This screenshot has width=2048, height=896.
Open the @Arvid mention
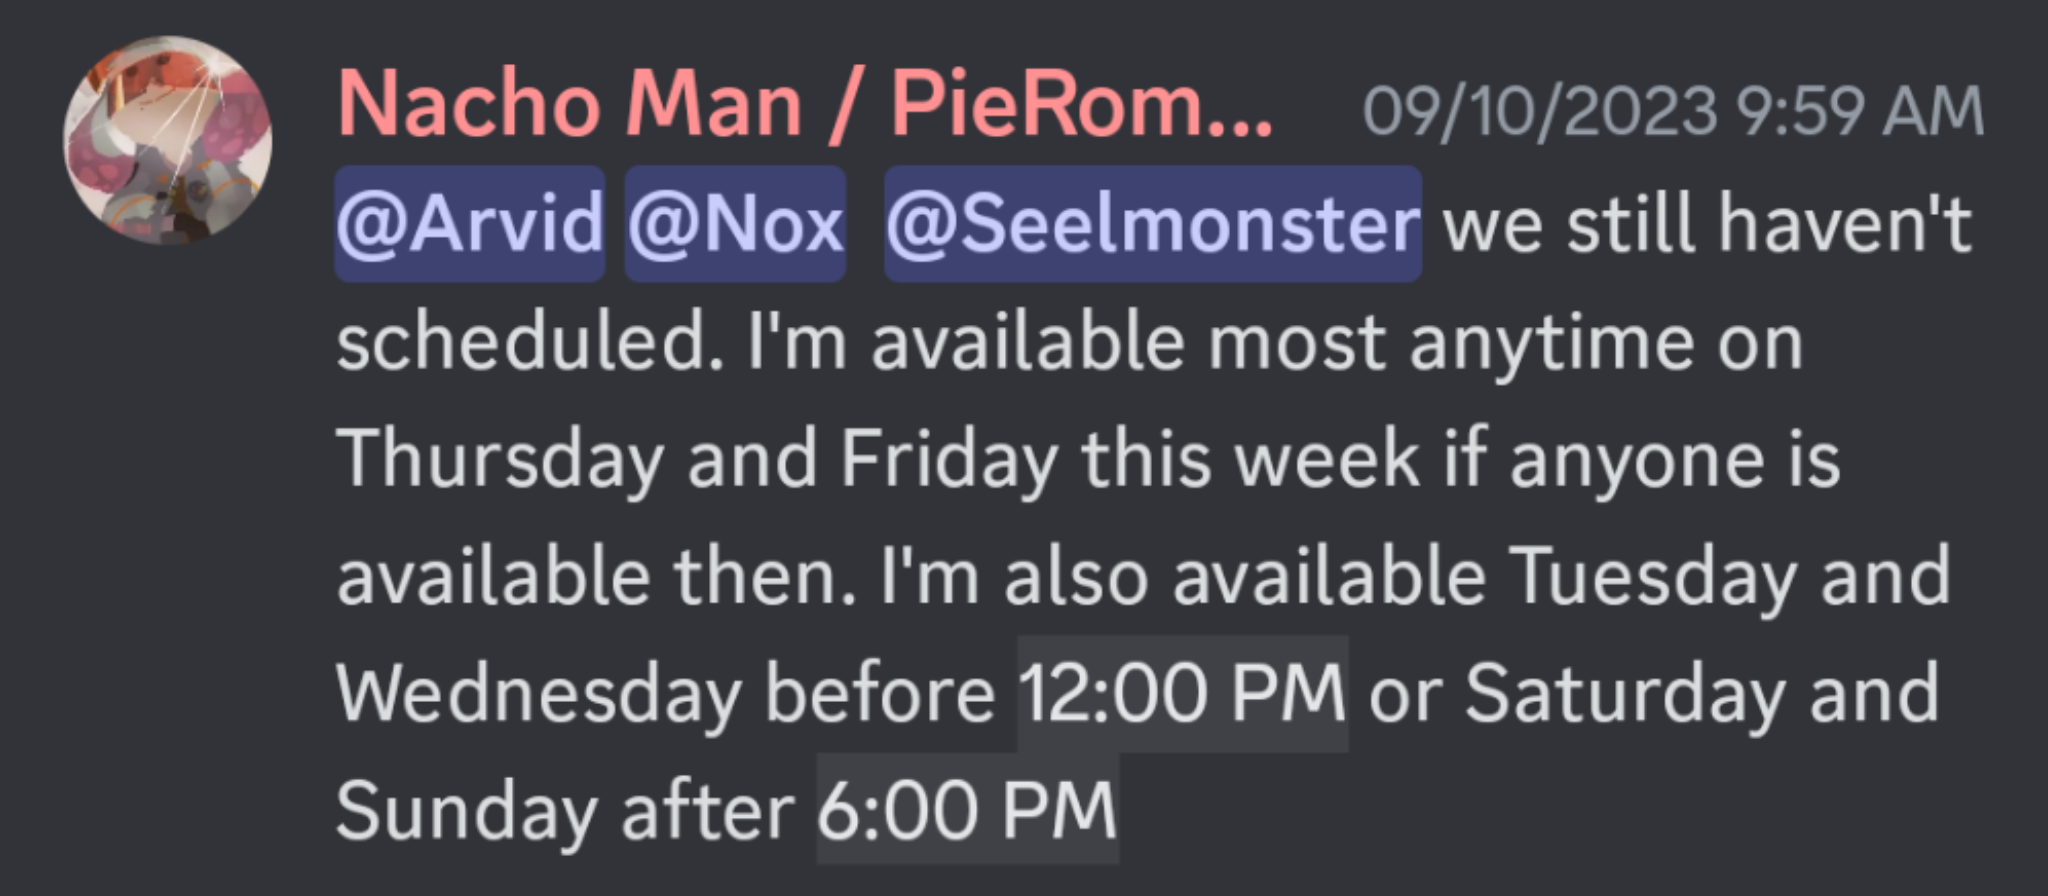coord(470,224)
